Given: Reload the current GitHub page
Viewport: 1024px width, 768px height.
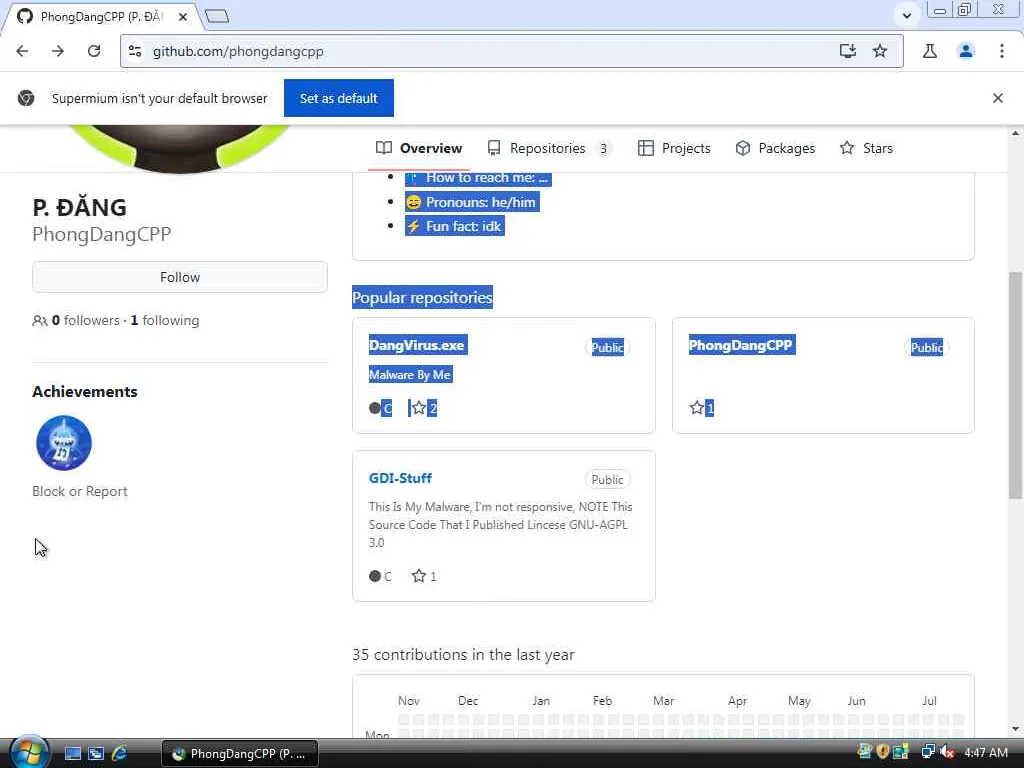Looking at the screenshot, I should [x=94, y=51].
